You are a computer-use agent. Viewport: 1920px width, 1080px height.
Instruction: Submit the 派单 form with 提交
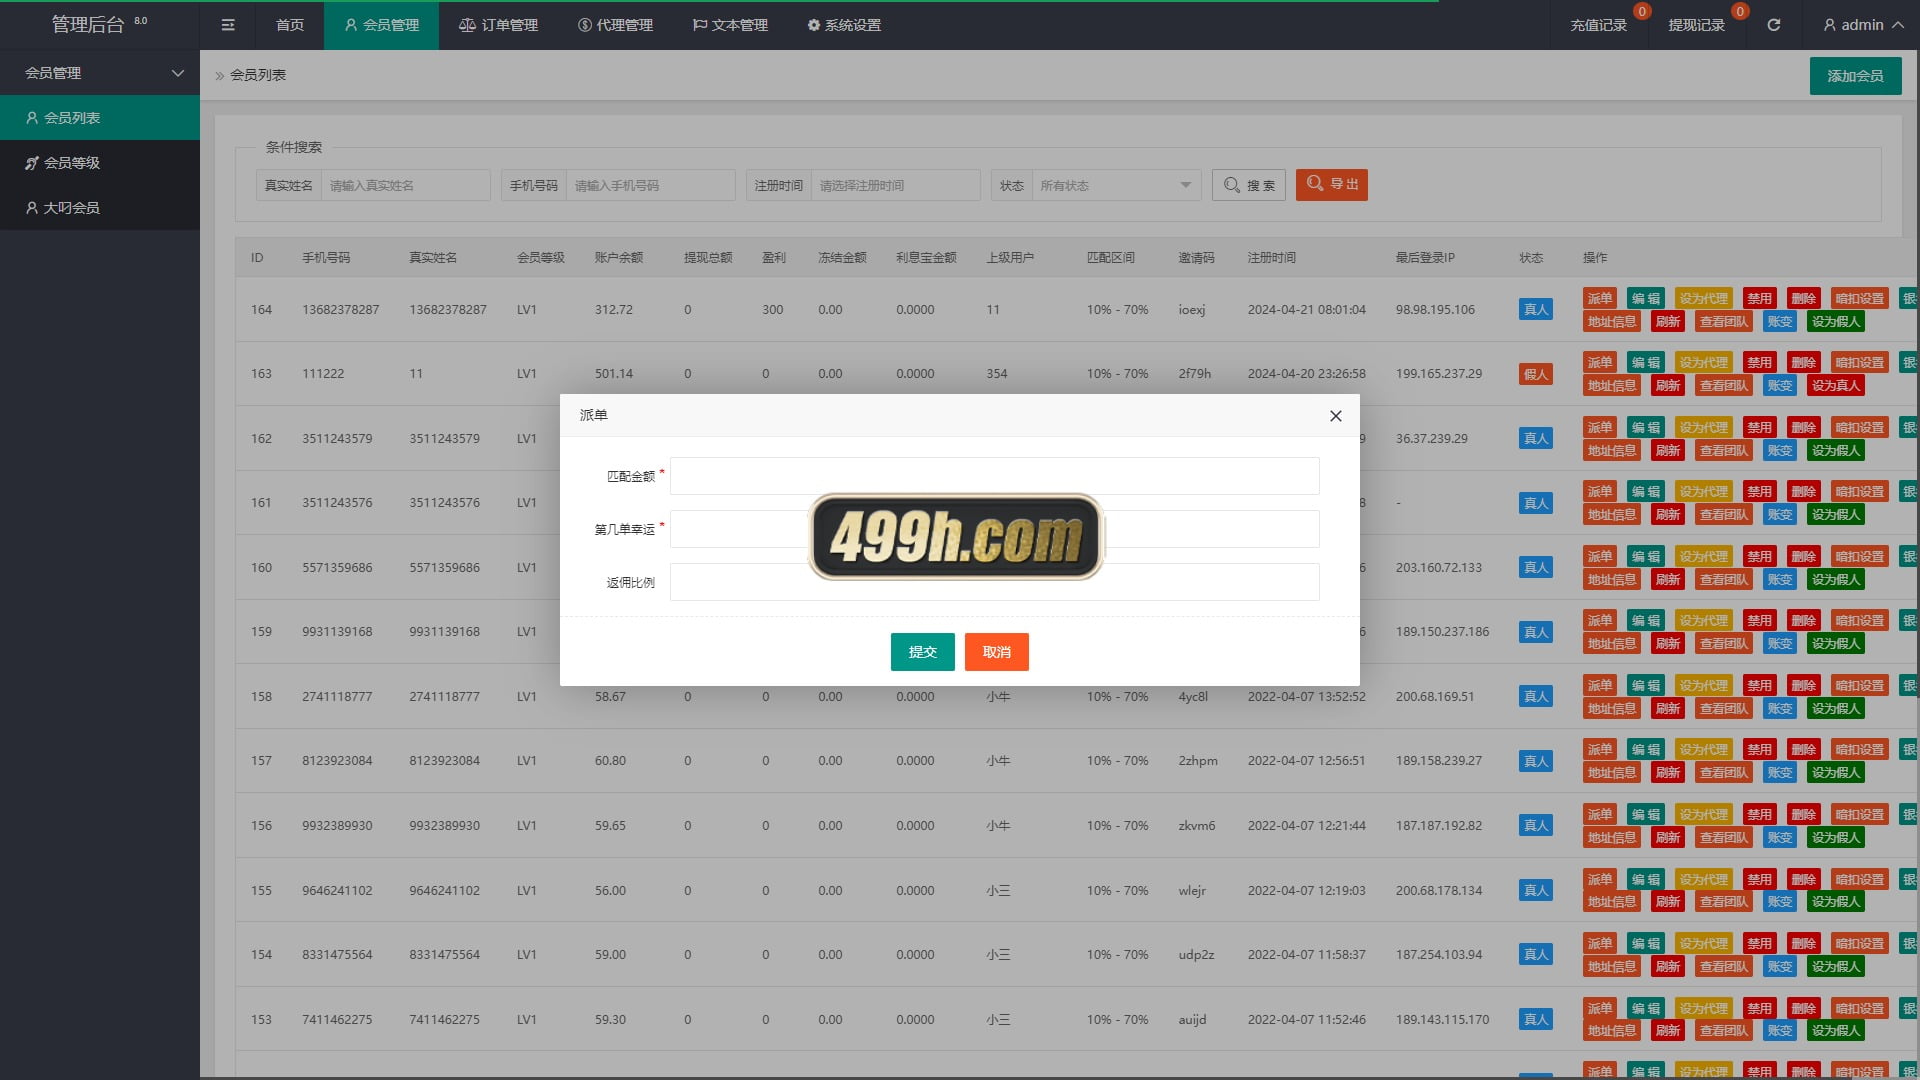click(x=922, y=652)
